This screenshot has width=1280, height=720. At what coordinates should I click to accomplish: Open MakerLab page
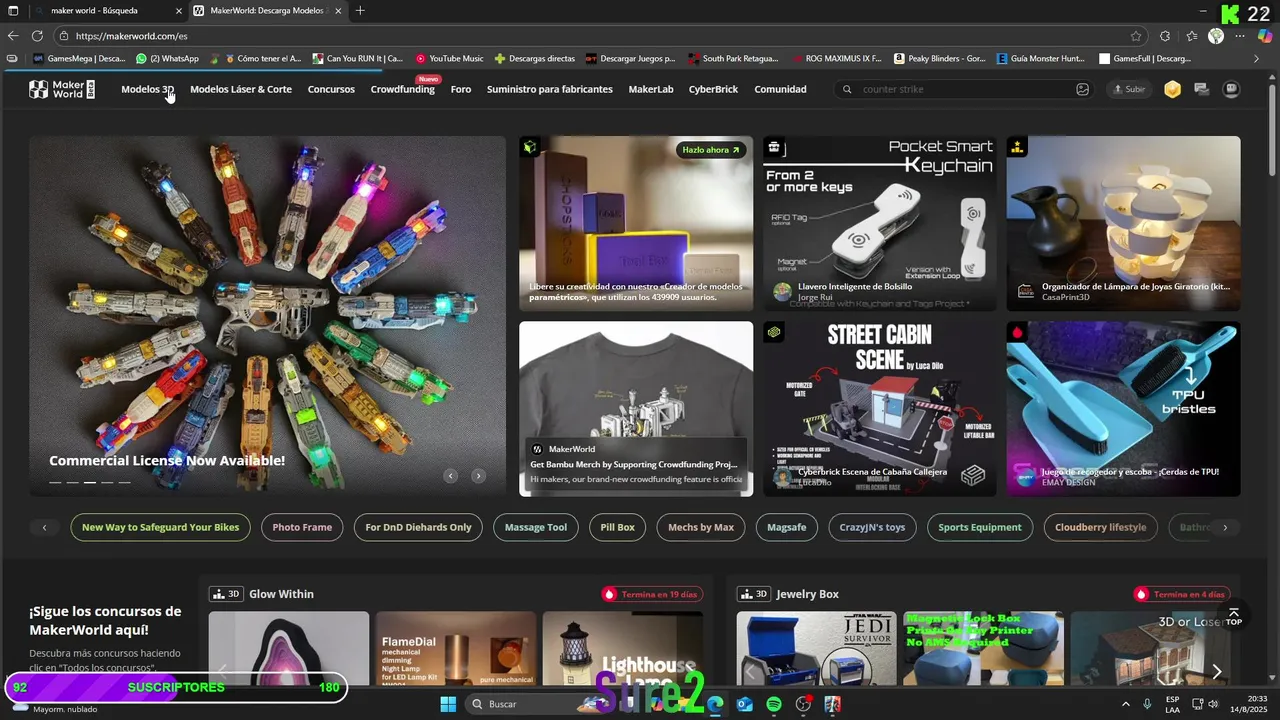[x=651, y=89]
